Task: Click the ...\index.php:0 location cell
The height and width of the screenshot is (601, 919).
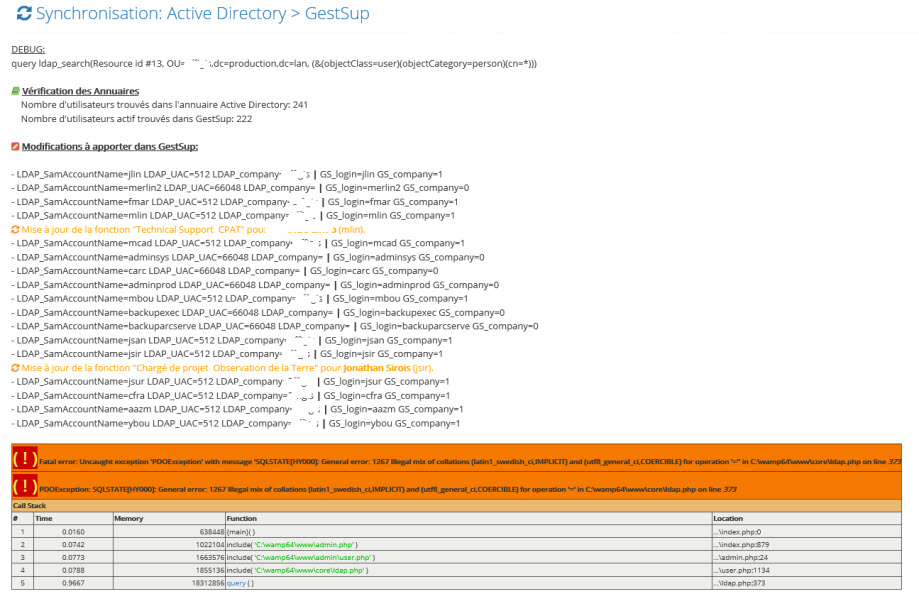Action: [x=807, y=532]
